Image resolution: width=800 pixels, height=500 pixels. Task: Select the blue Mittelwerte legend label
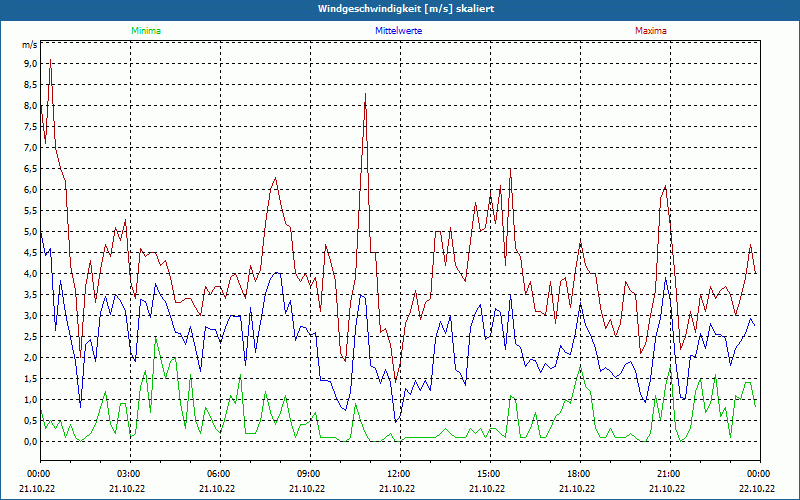pos(398,31)
